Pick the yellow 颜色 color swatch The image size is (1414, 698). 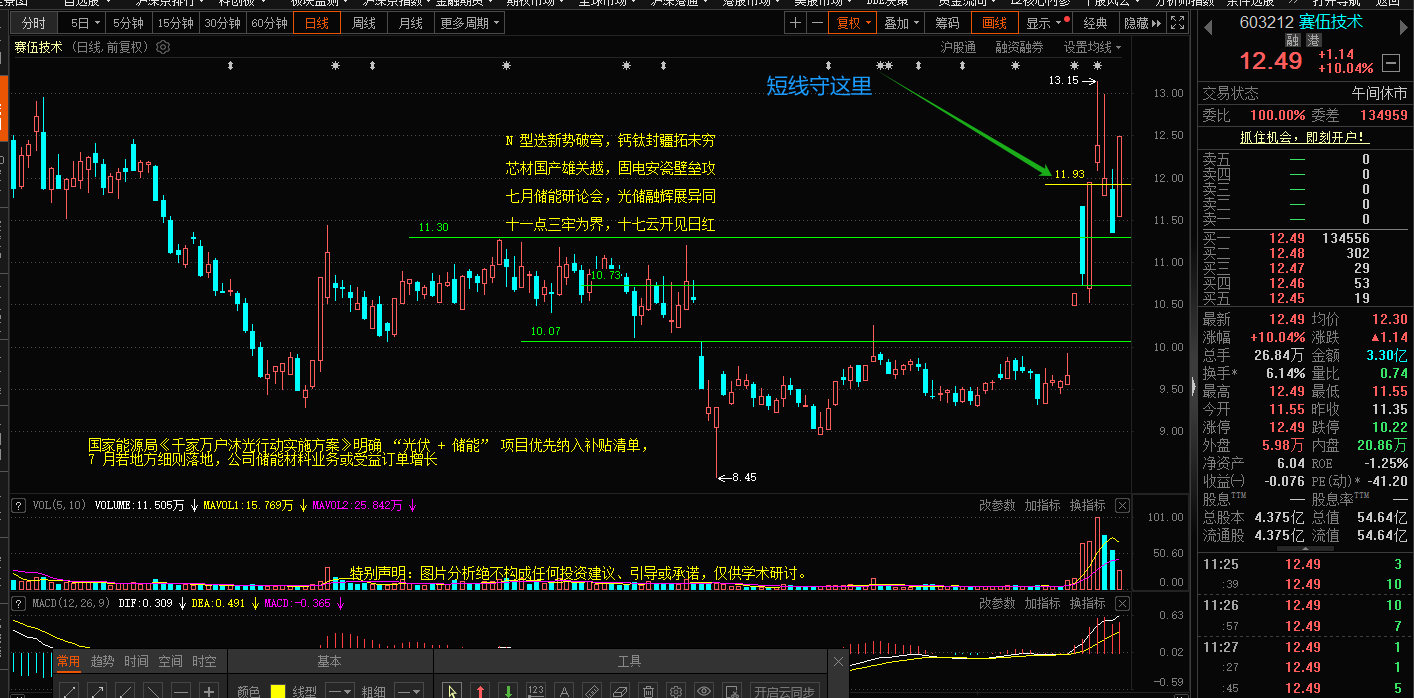278,691
